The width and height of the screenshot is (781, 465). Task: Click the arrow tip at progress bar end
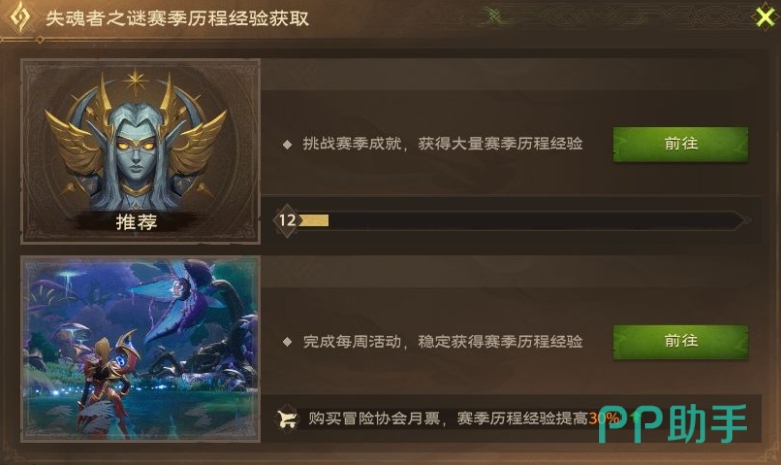pos(744,220)
